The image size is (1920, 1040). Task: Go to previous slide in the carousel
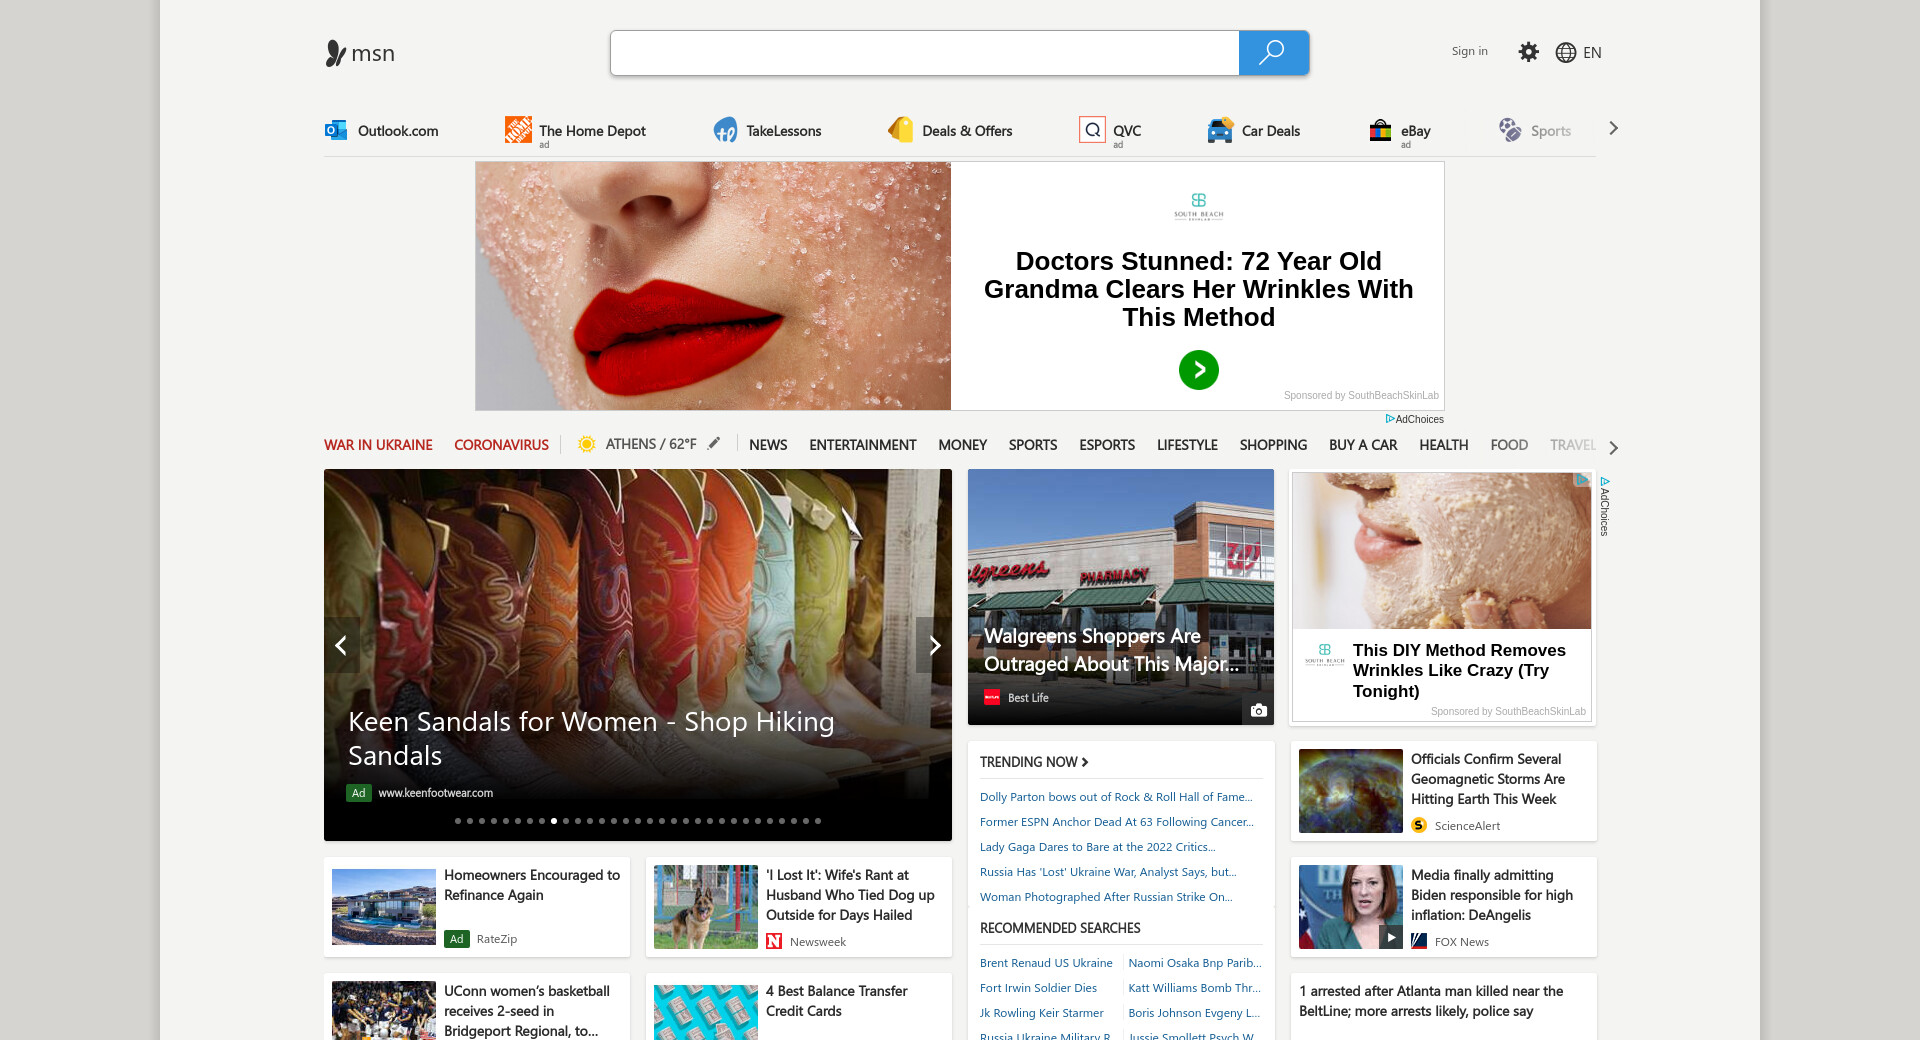[x=341, y=645]
